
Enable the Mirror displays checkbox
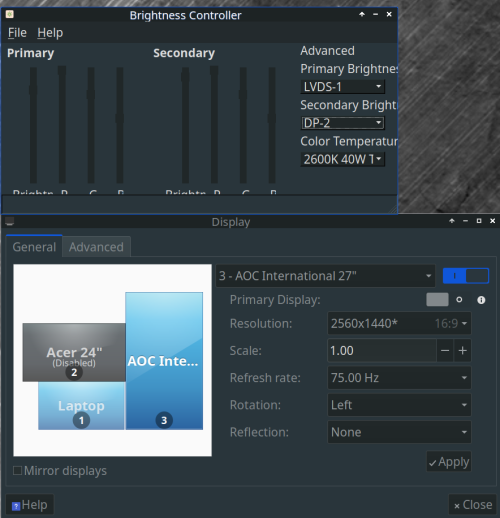pos(17,471)
